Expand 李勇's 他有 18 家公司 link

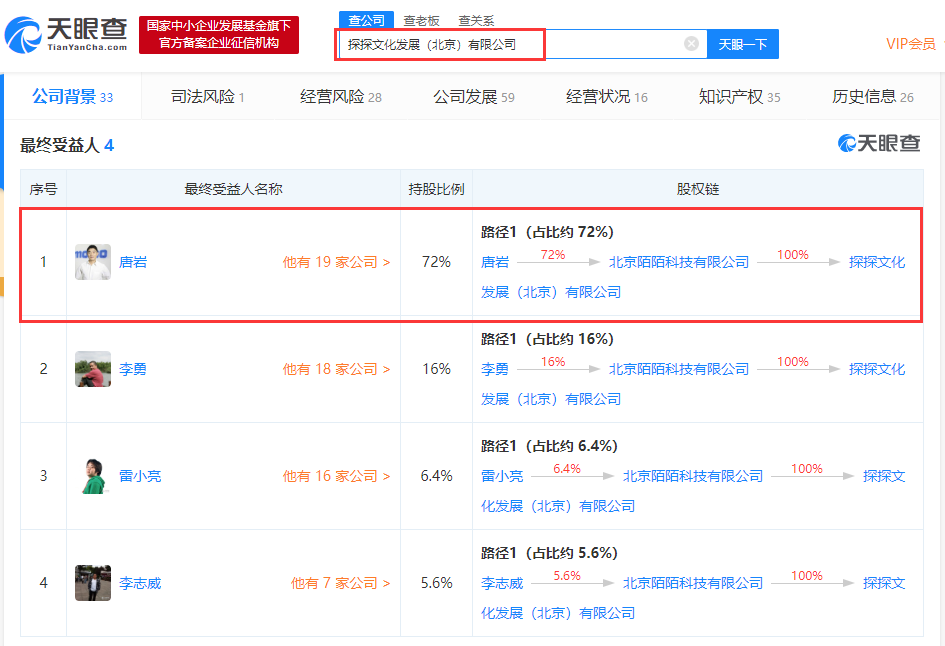336,369
